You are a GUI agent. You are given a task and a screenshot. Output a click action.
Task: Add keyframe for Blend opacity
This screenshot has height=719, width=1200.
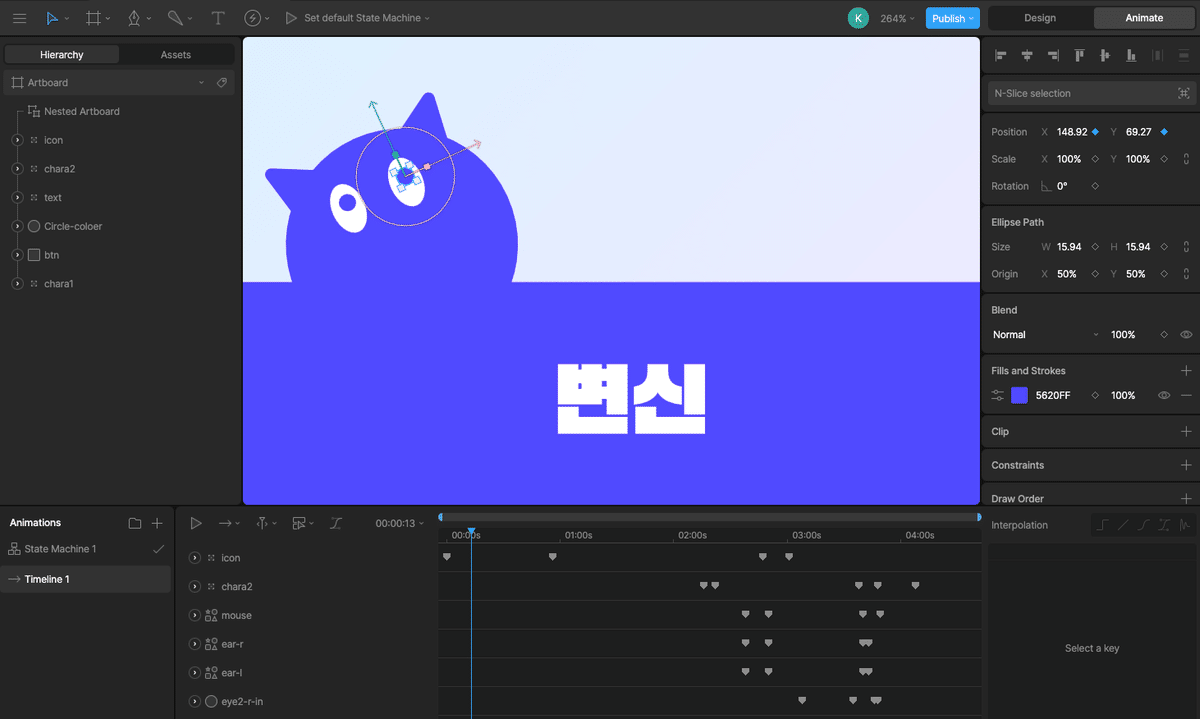(1164, 335)
